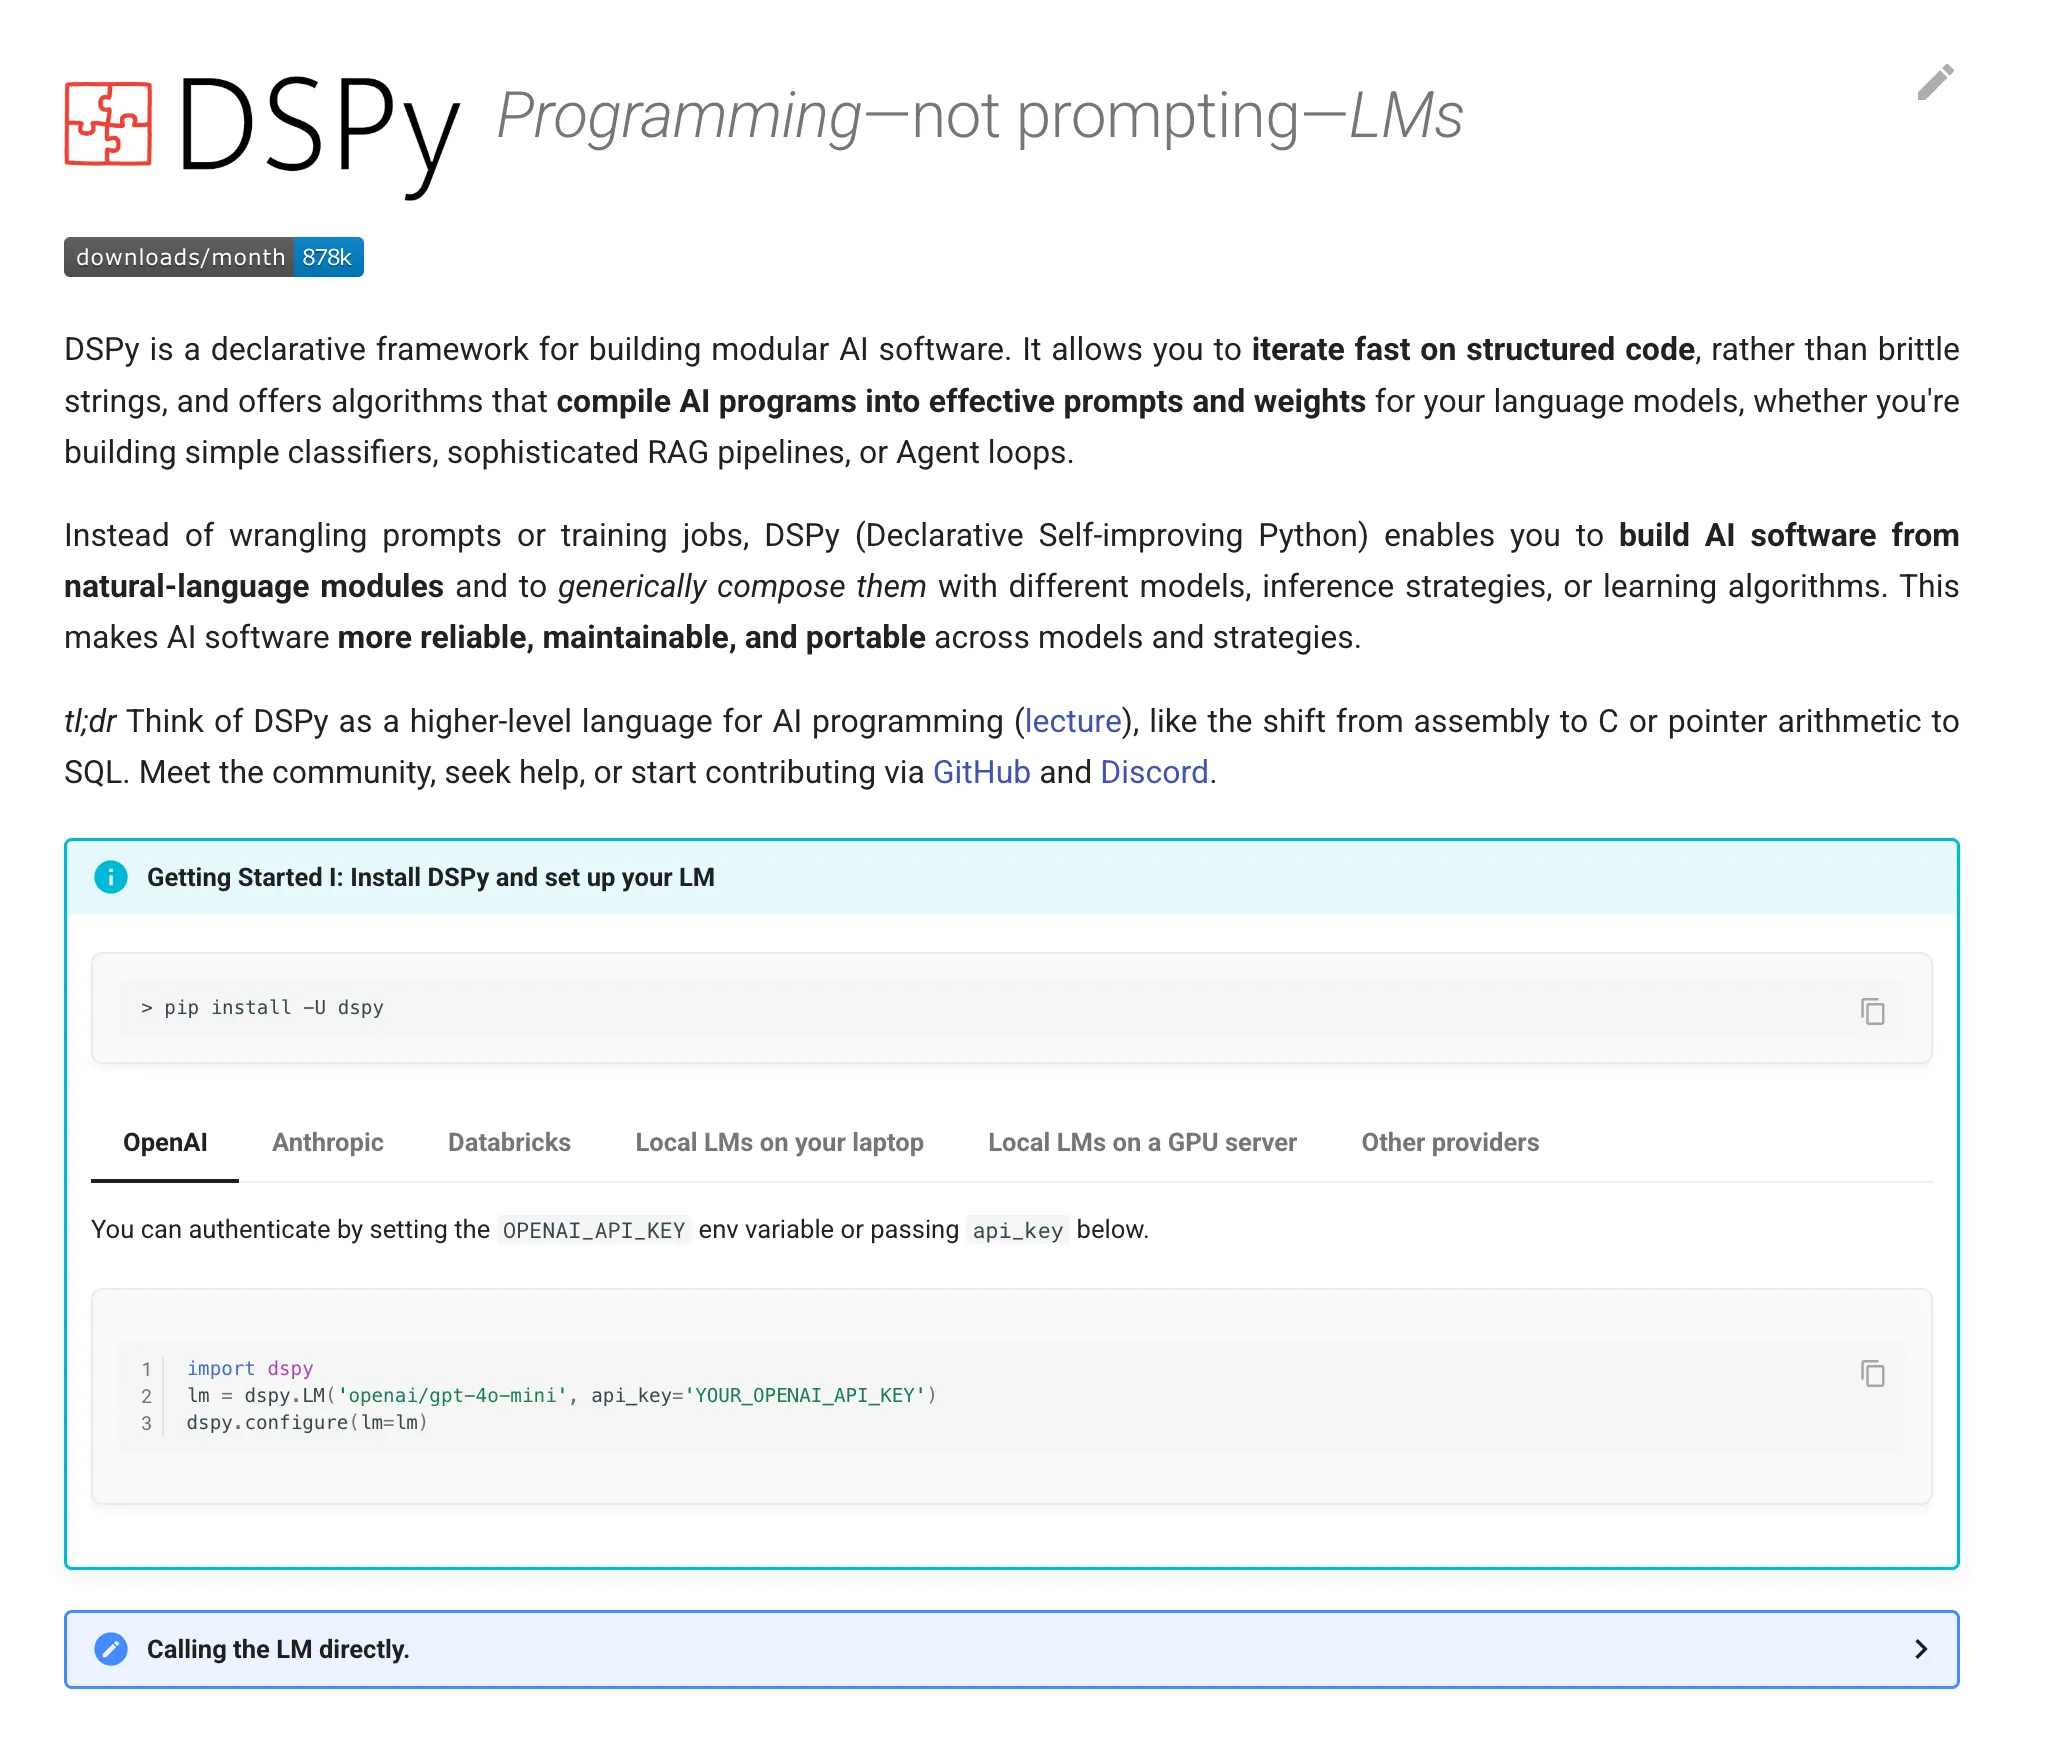Image resolution: width=2046 pixels, height=1744 pixels.
Task: Switch to the Other providers tab
Action: (1449, 1142)
